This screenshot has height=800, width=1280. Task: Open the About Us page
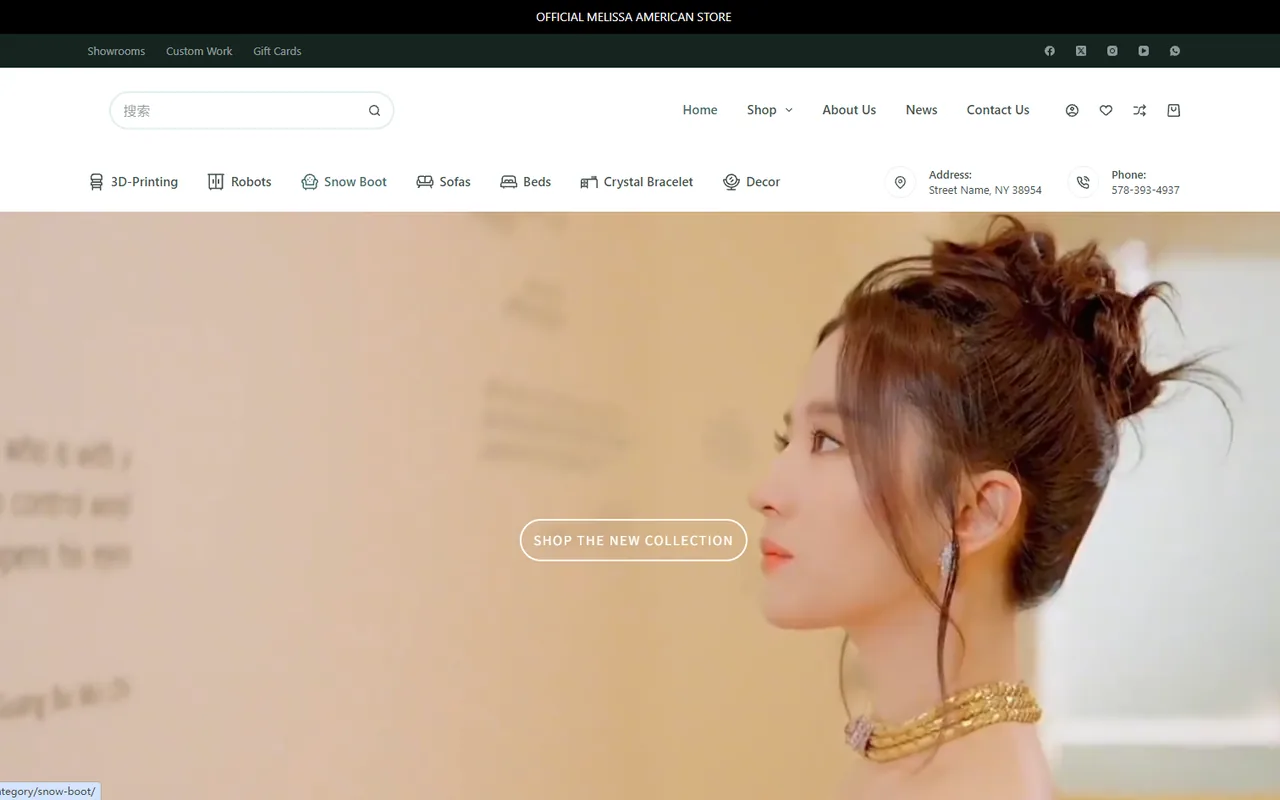coord(849,110)
